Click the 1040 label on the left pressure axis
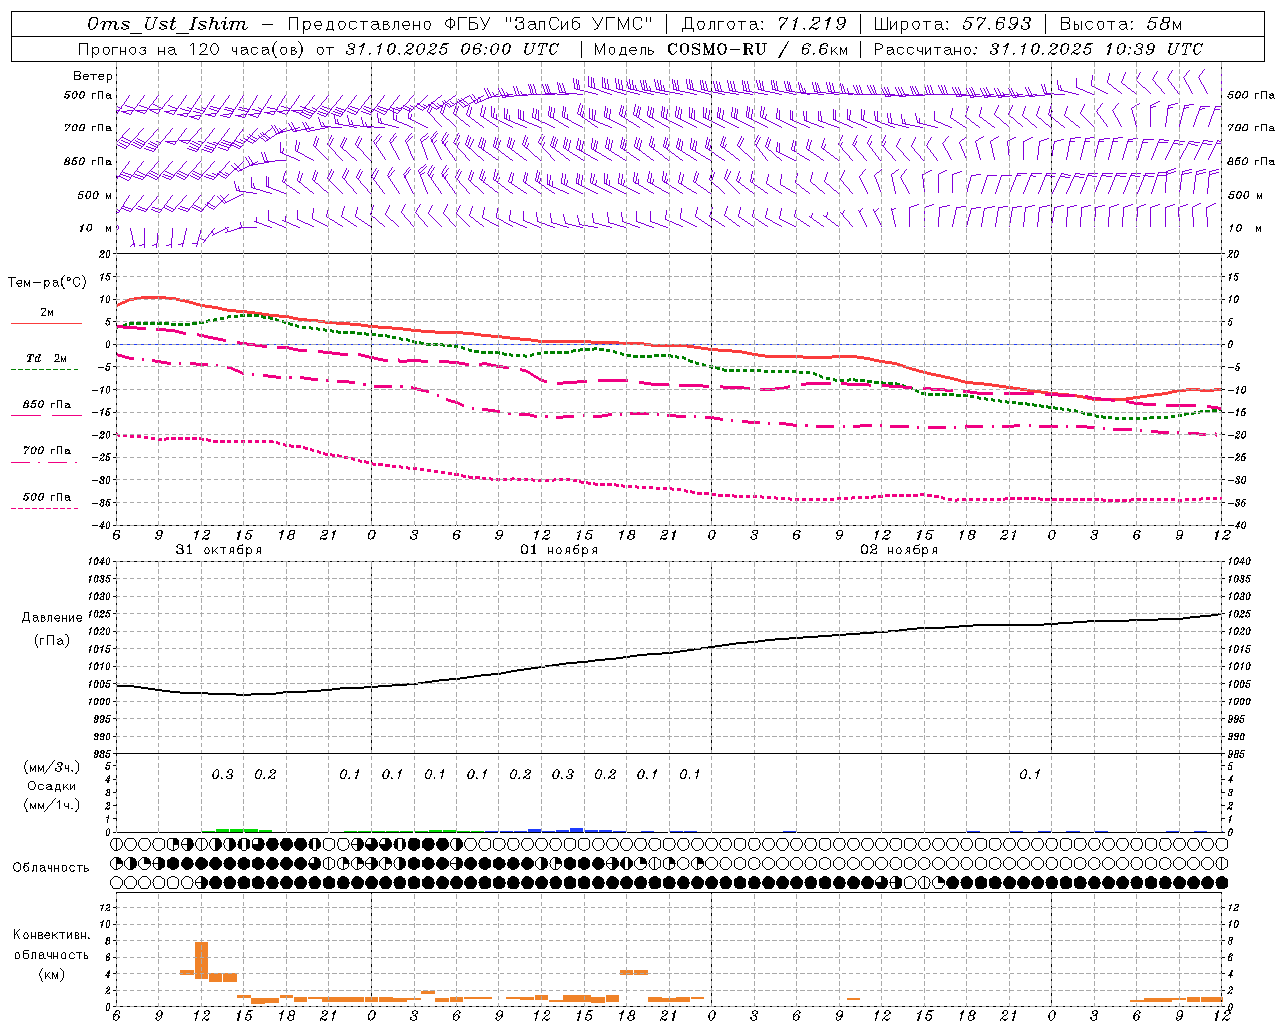This screenshot has width=1280, height=1024. coord(98,562)
